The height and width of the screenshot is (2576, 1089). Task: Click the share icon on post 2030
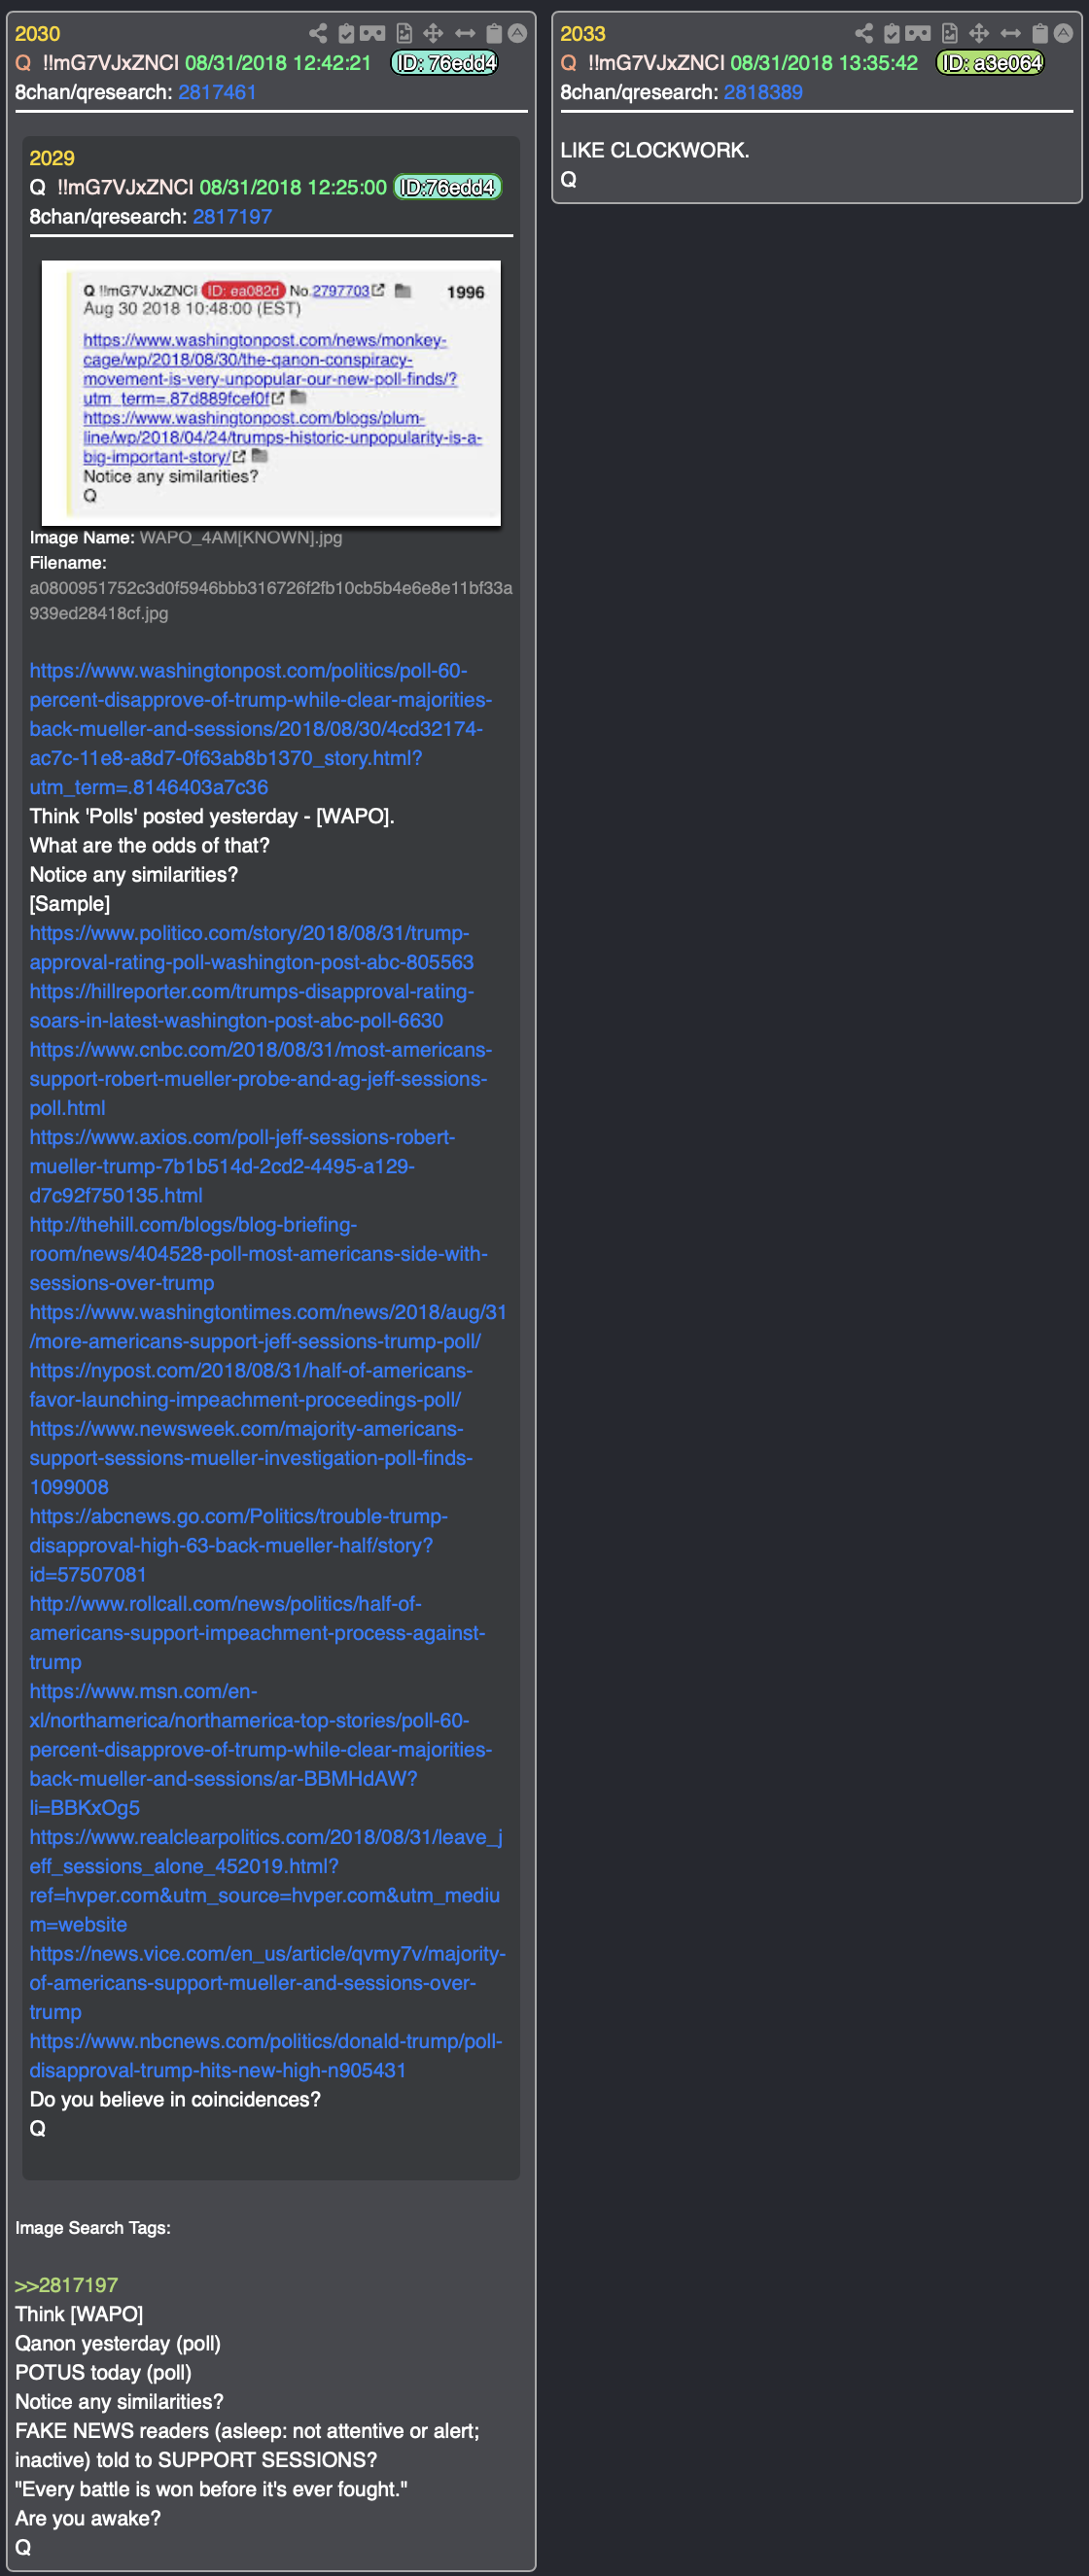tap(318, 33)
